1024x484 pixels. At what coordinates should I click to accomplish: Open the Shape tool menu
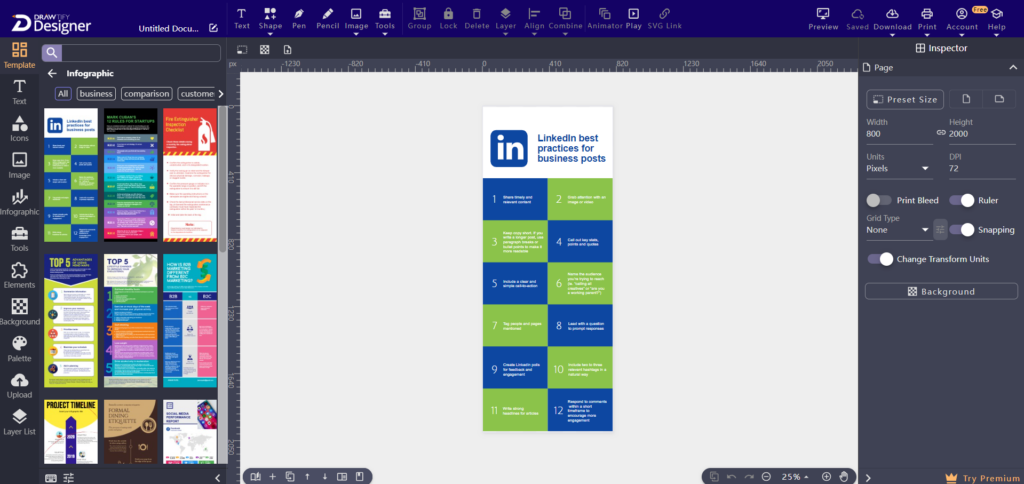click(270, 20)
